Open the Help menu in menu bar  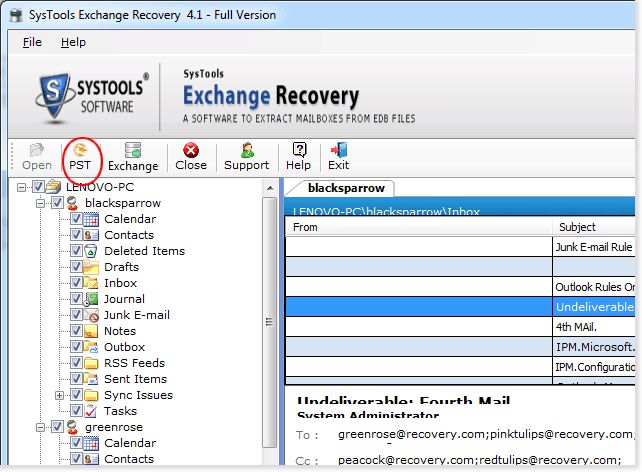pos(73,42)
